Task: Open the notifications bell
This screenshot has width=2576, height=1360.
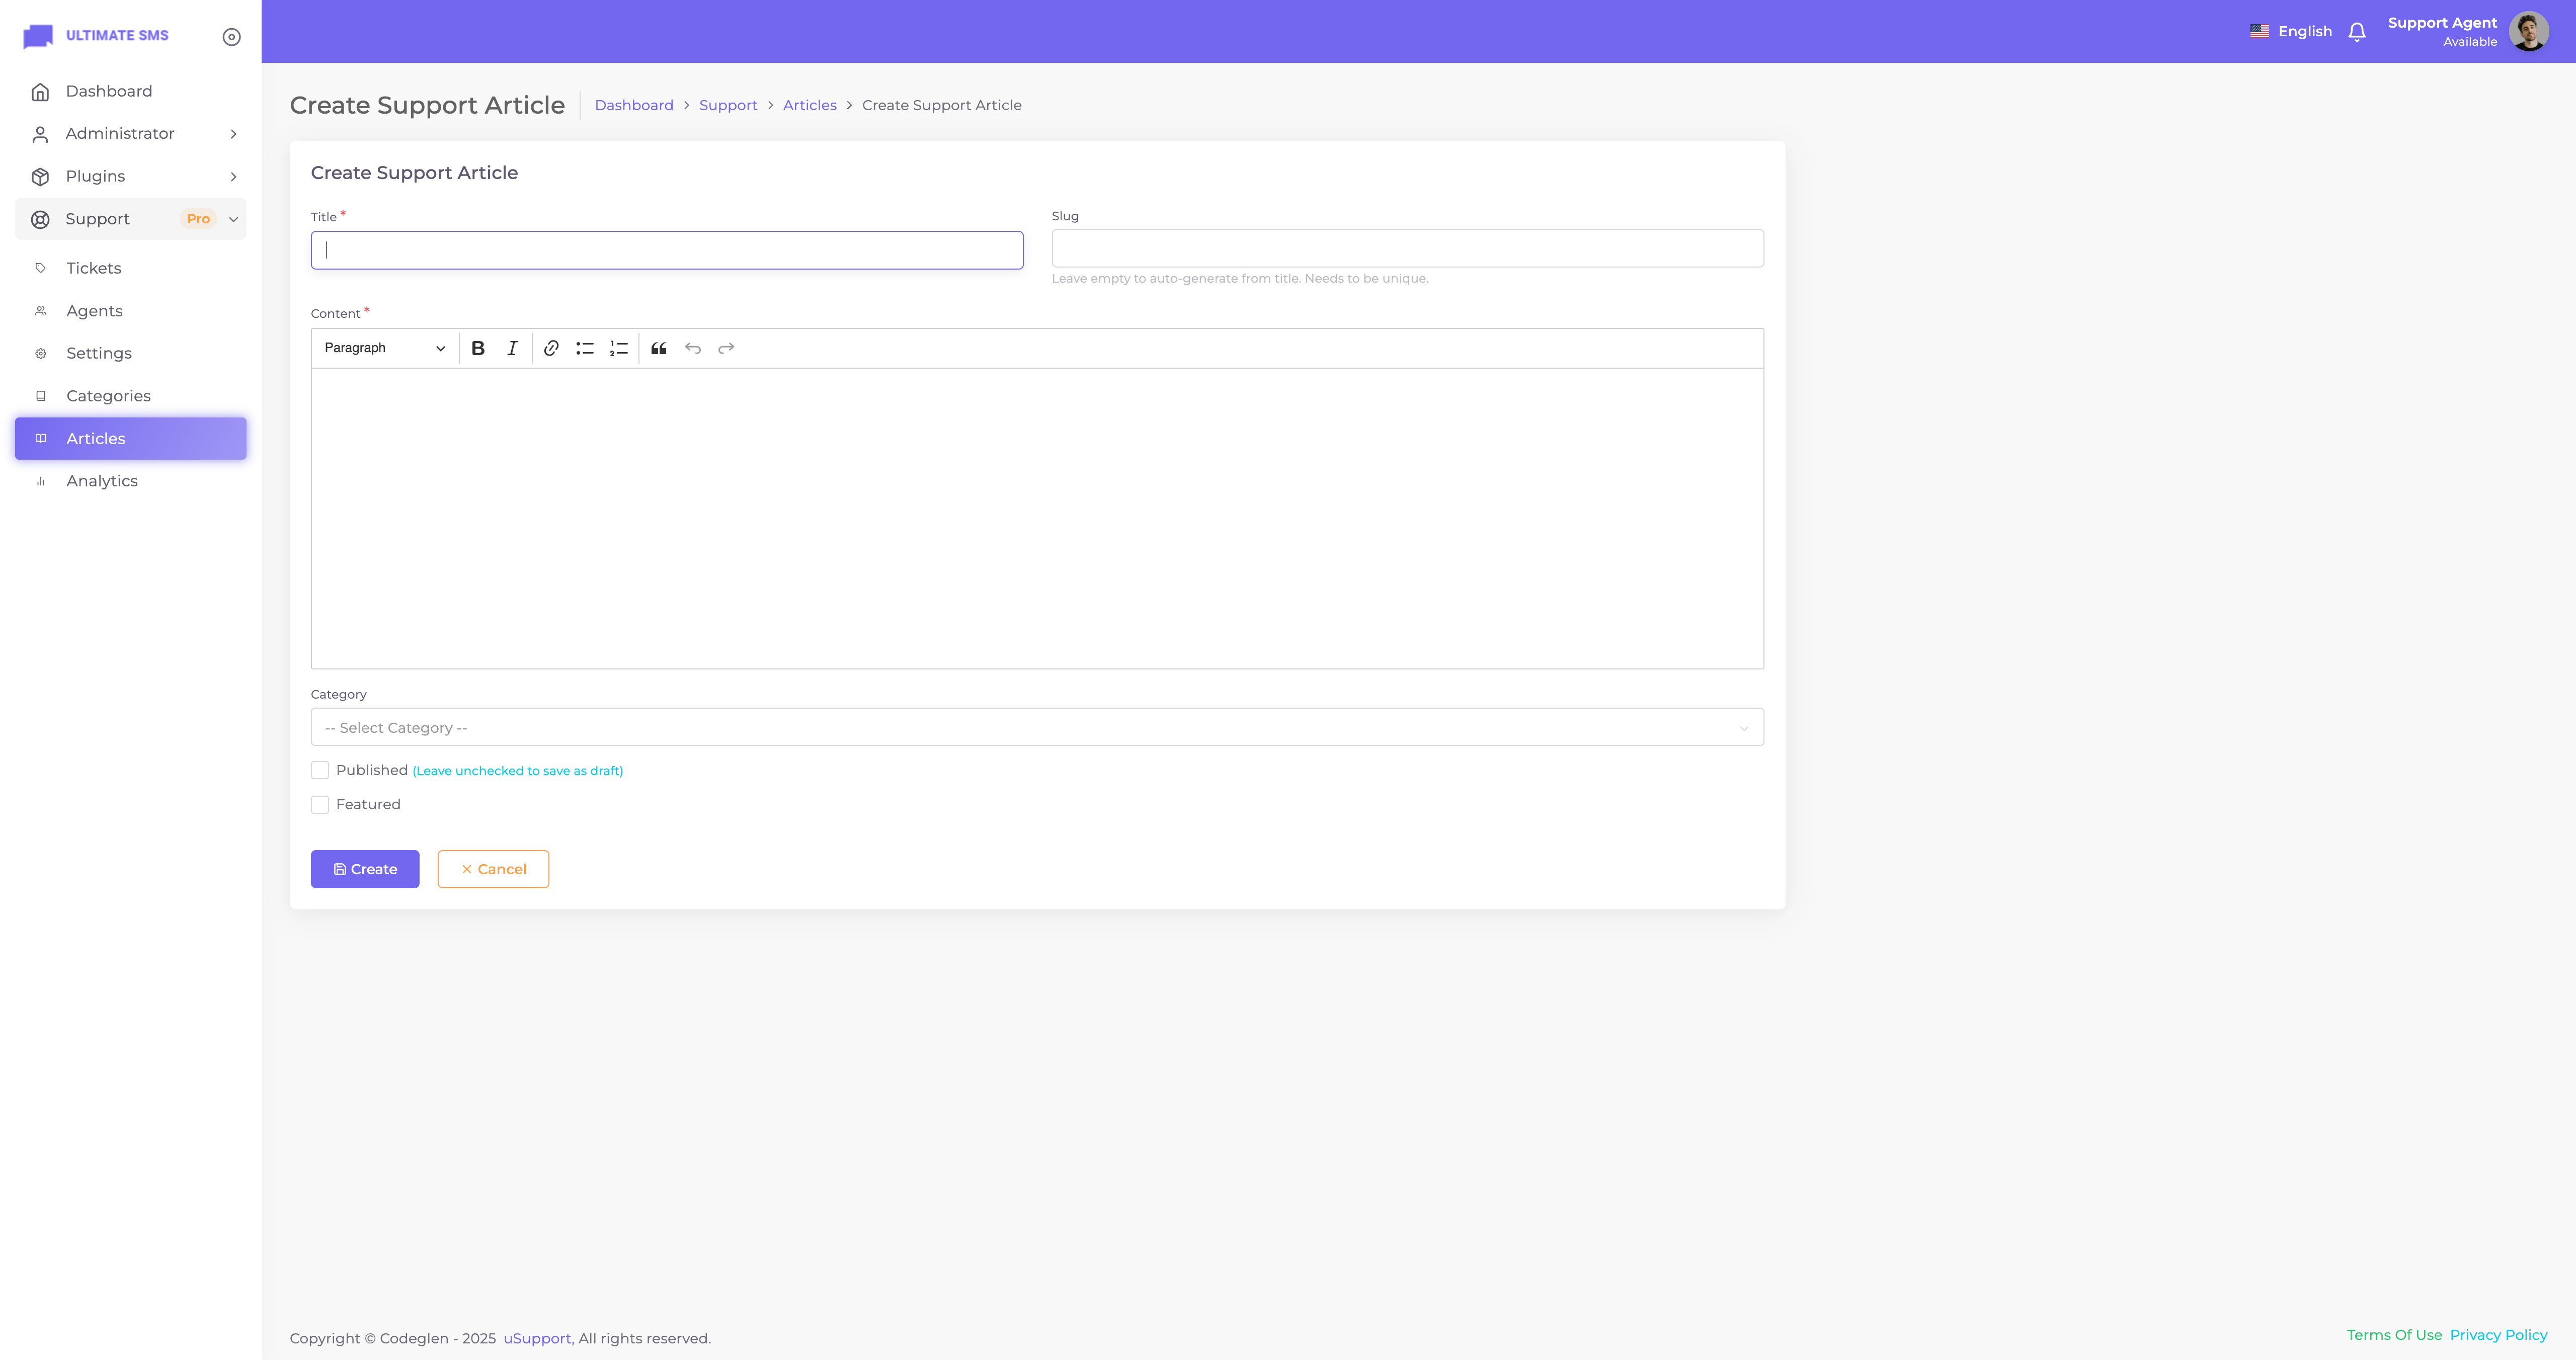Action: pyautogui.click(x=2357, y=32)
